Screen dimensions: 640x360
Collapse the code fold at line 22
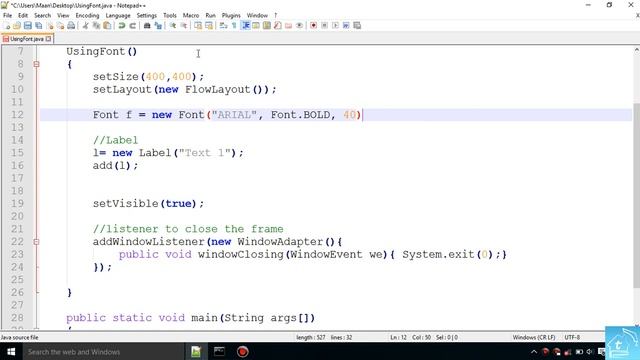[x=36, y=242]
